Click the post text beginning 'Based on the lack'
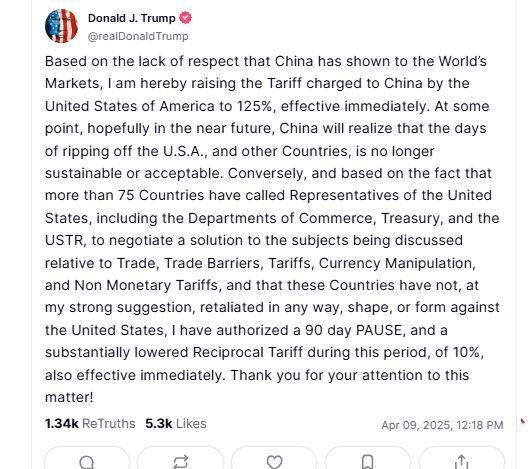 click(272, 229)
